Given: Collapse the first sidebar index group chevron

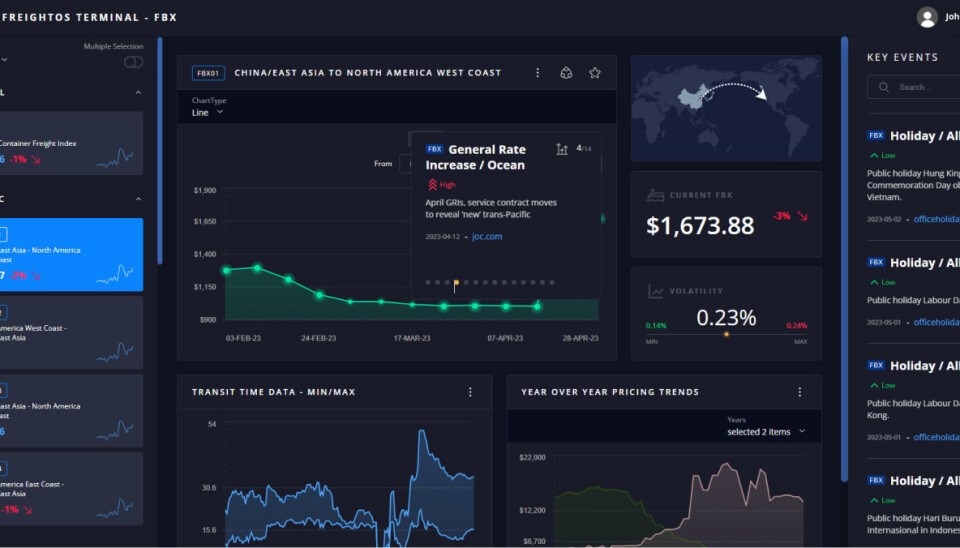Looking at the screenshot, I should [138, 93].
